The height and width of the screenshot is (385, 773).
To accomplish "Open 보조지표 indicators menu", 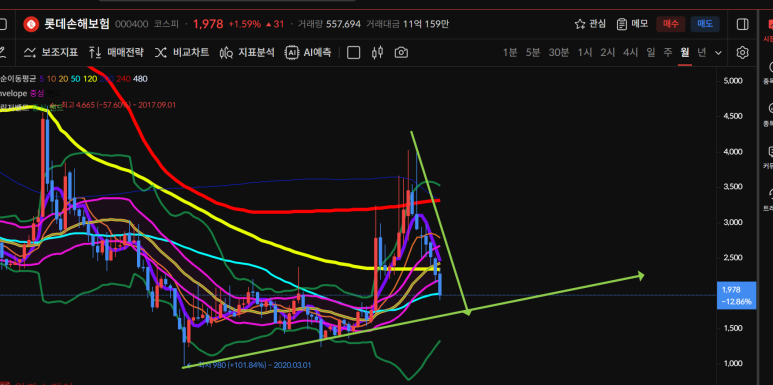I will [x=50, y=52].
